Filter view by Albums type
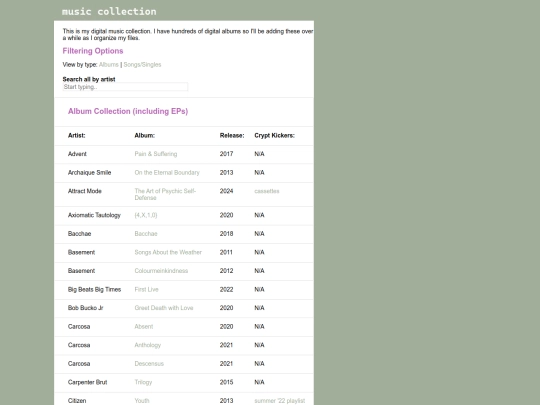 [x=108, y=65]
